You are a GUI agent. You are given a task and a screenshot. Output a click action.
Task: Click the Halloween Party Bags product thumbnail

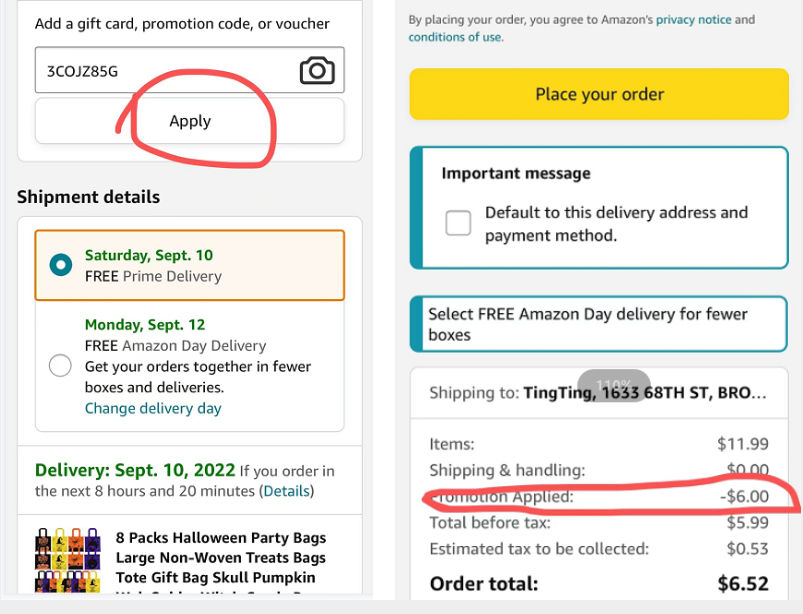pyautogui.click(x=67, y=564)
